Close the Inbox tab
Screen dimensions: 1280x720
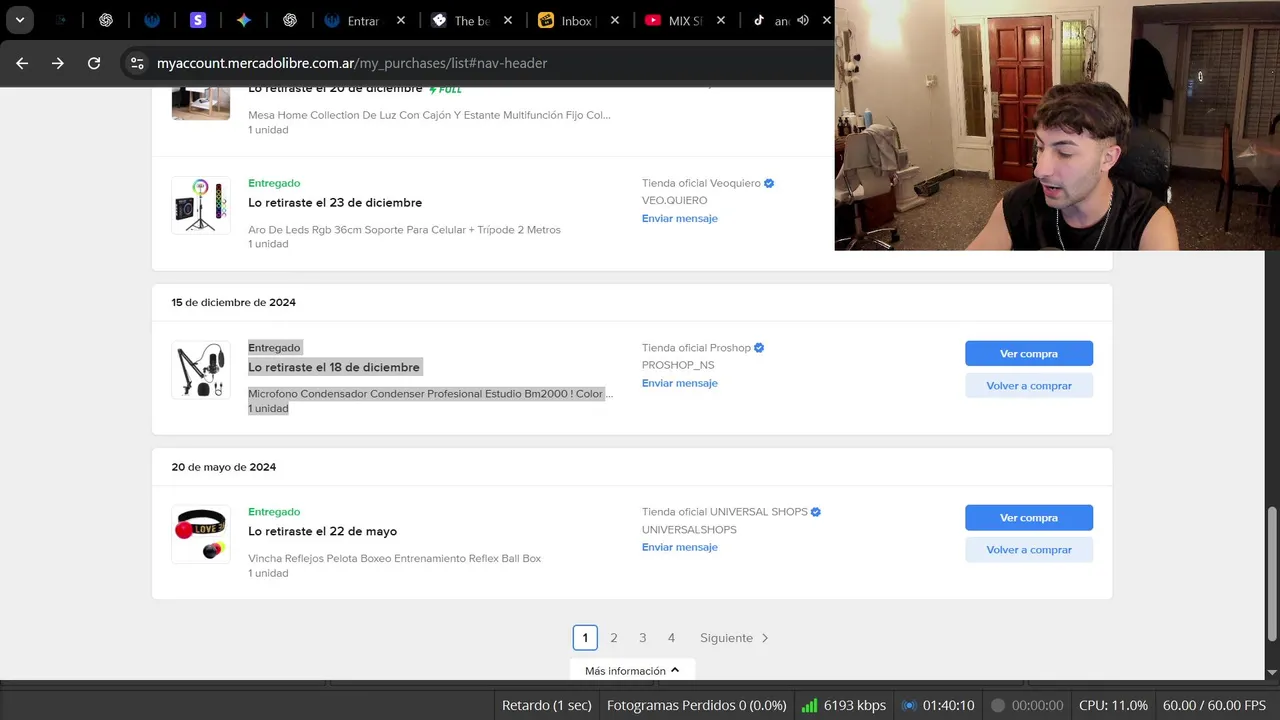pyautogui.click(x=615, y=20)
